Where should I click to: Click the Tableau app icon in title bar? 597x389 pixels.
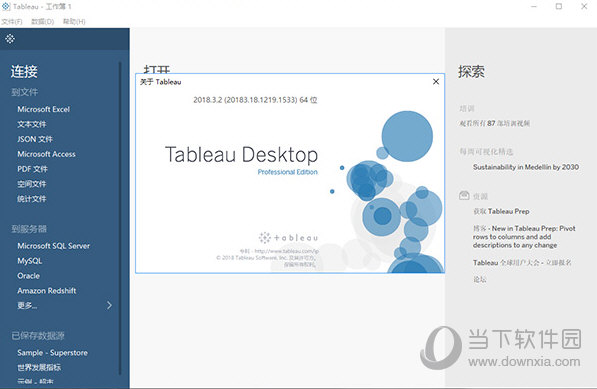click(x=6, y=6)
